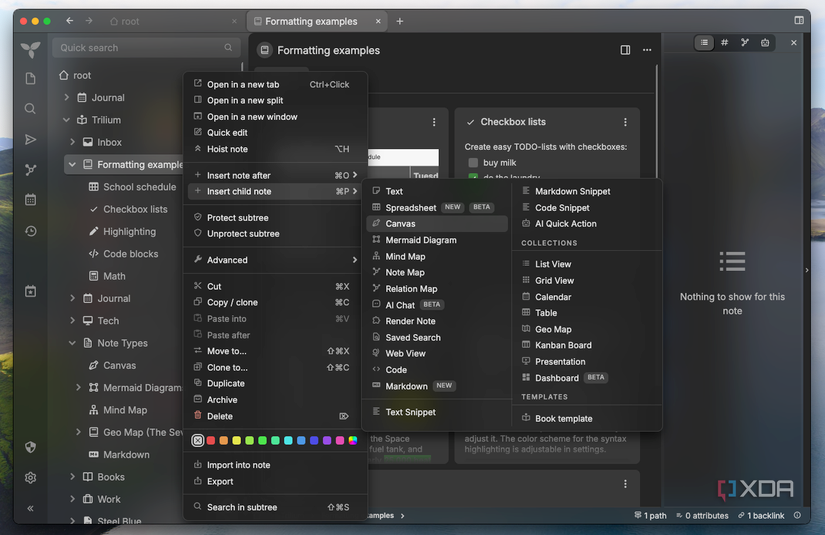This screenshot has width=825, height=535.
Task: Select Open in a new tab
Action: point(275,84)
